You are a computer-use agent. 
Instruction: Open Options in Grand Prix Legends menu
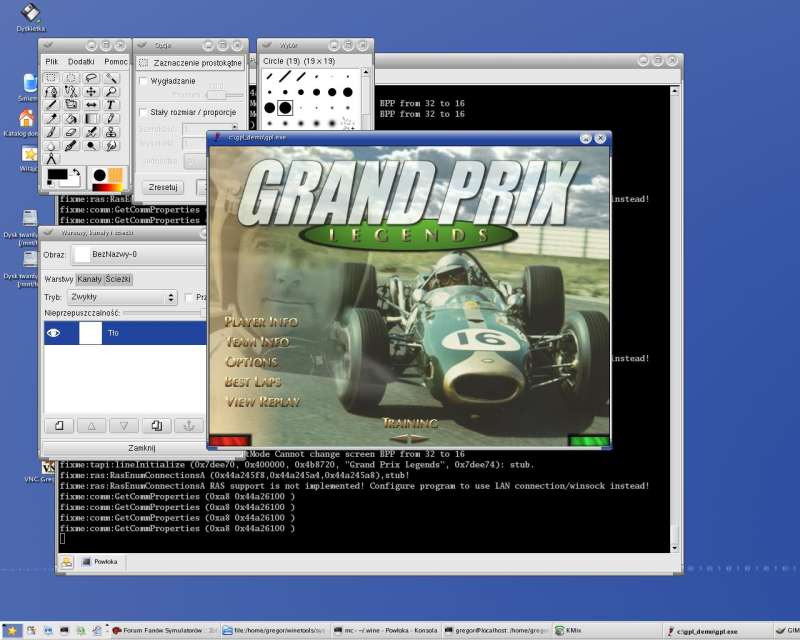click(x=252, y=362)
